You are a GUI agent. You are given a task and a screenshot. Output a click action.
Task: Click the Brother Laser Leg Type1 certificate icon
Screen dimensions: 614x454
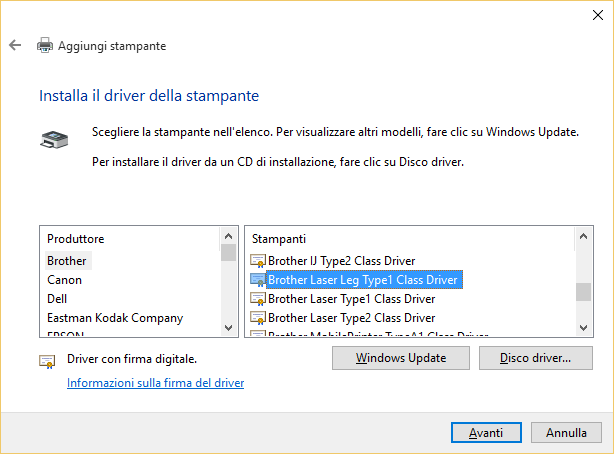pos(258,280)
